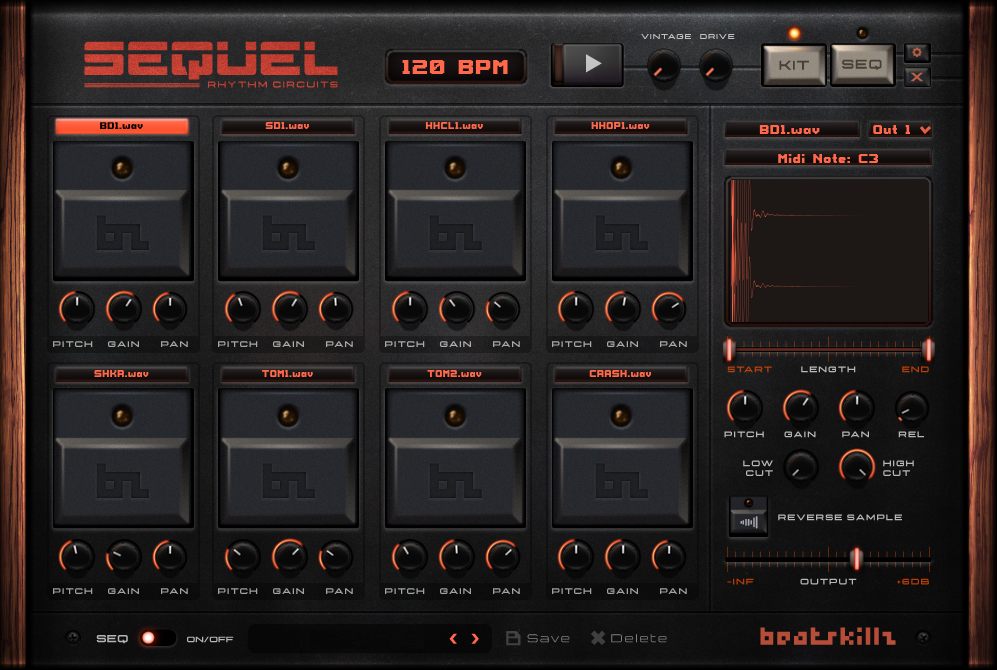Click the HIGH CUT knob
Viewport: 997px width, 670px height.
click(x=857, y=467)
